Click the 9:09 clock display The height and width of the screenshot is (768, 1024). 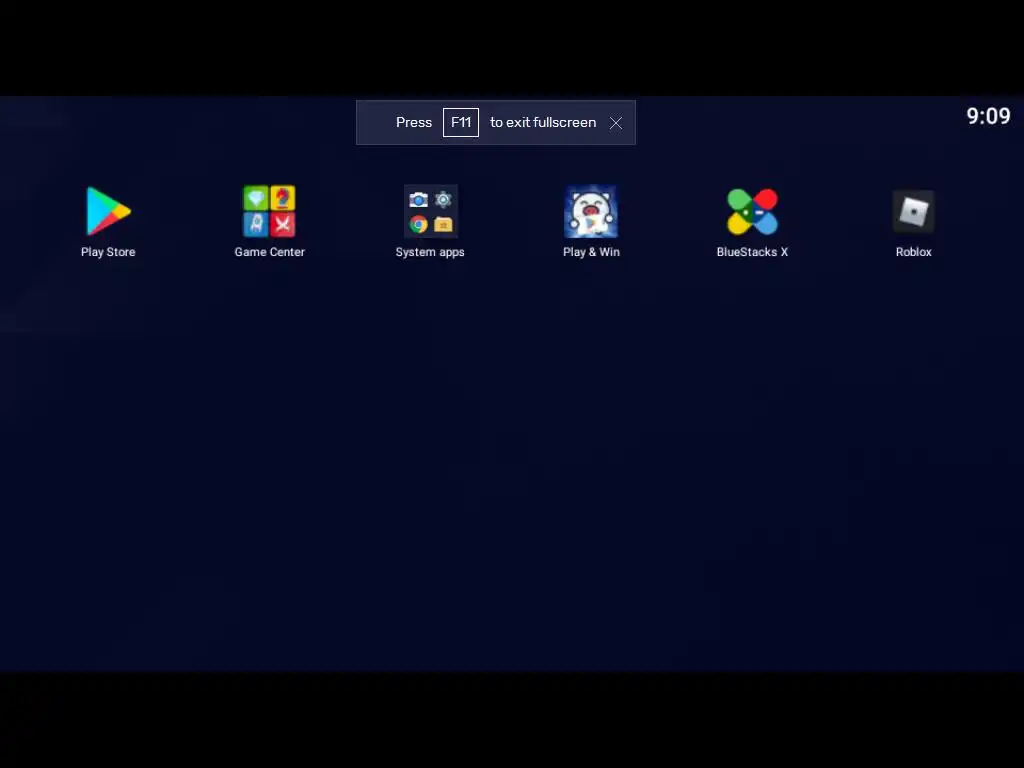988,116
